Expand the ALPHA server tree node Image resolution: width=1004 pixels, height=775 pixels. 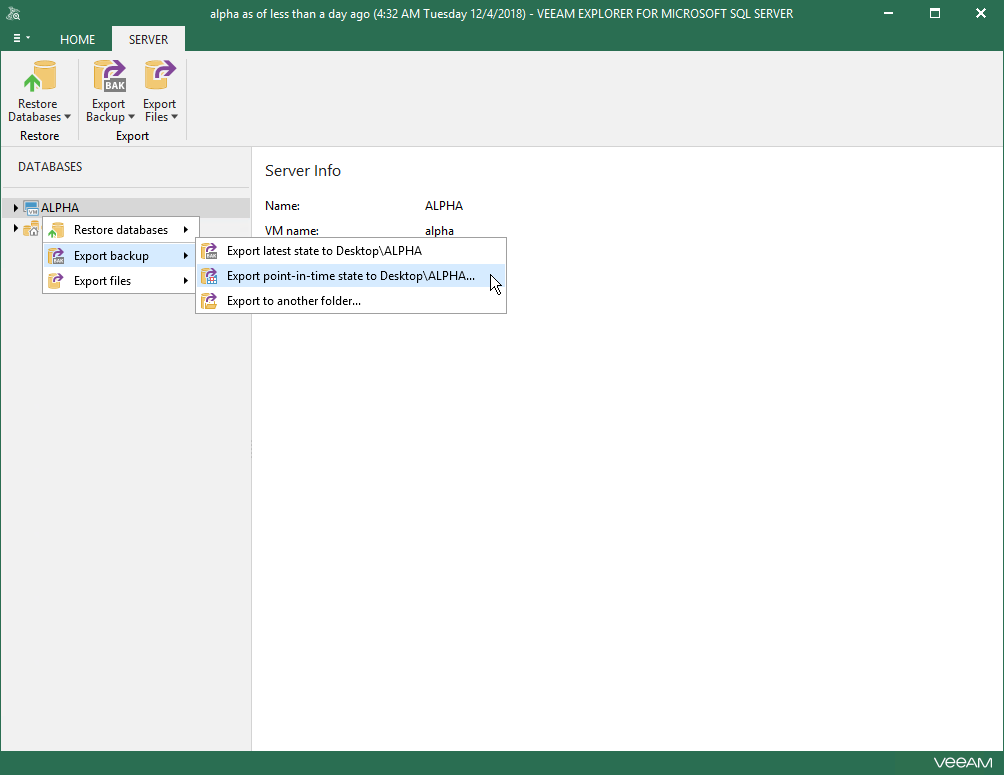pos(15,208)
